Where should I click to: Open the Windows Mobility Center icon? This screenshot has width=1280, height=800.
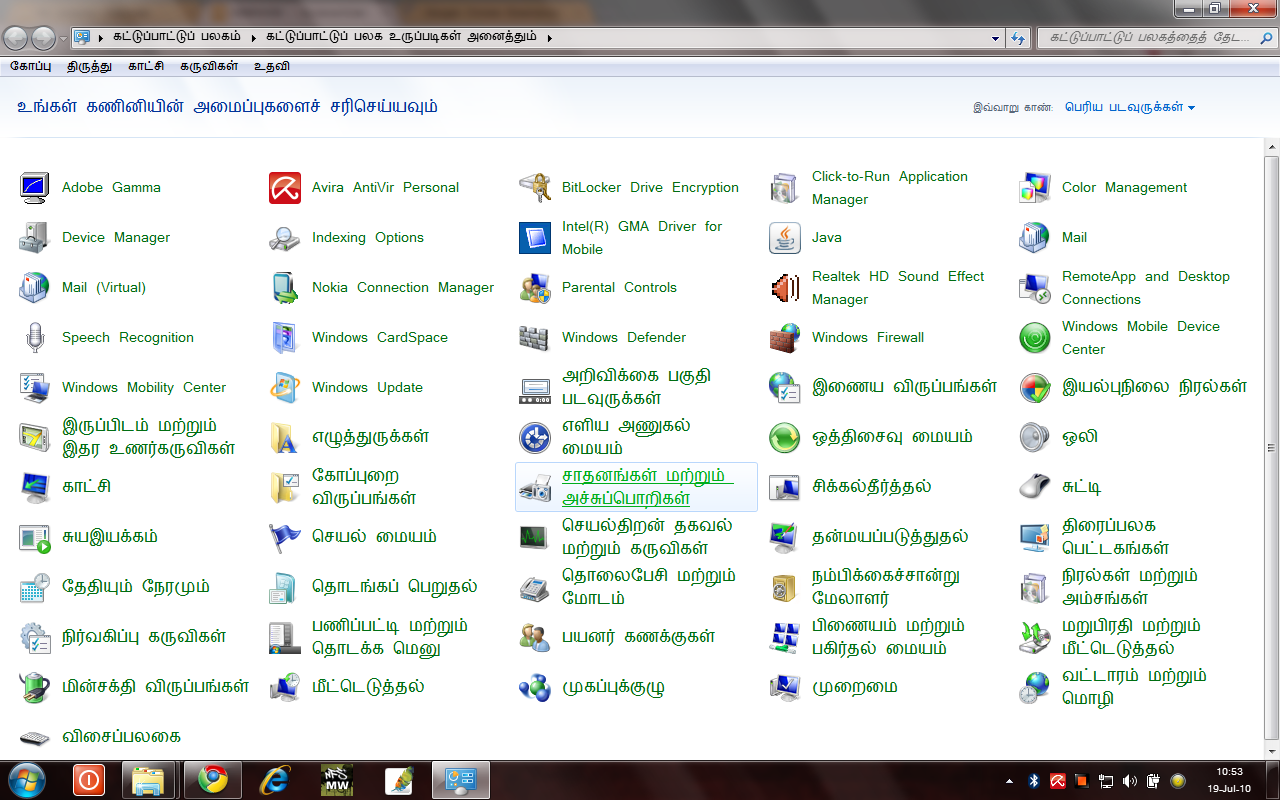35,388
